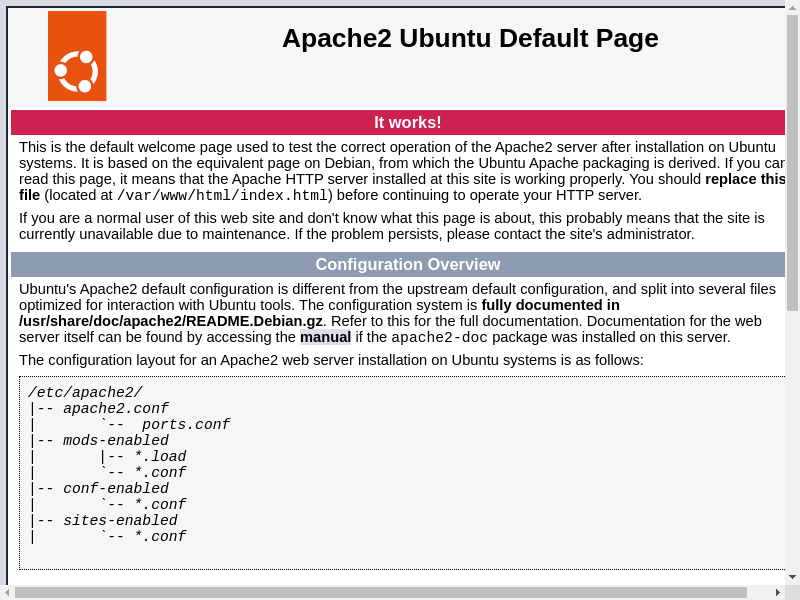
Task: Click the horizontal scrollbar thumb
Action: coord(380,592)
